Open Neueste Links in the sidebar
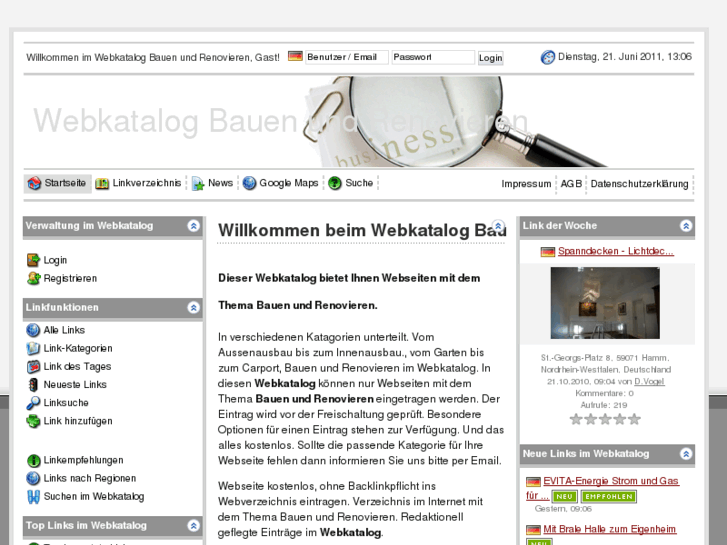Screen dimensions: 727x545 click(x=75, y=385)
